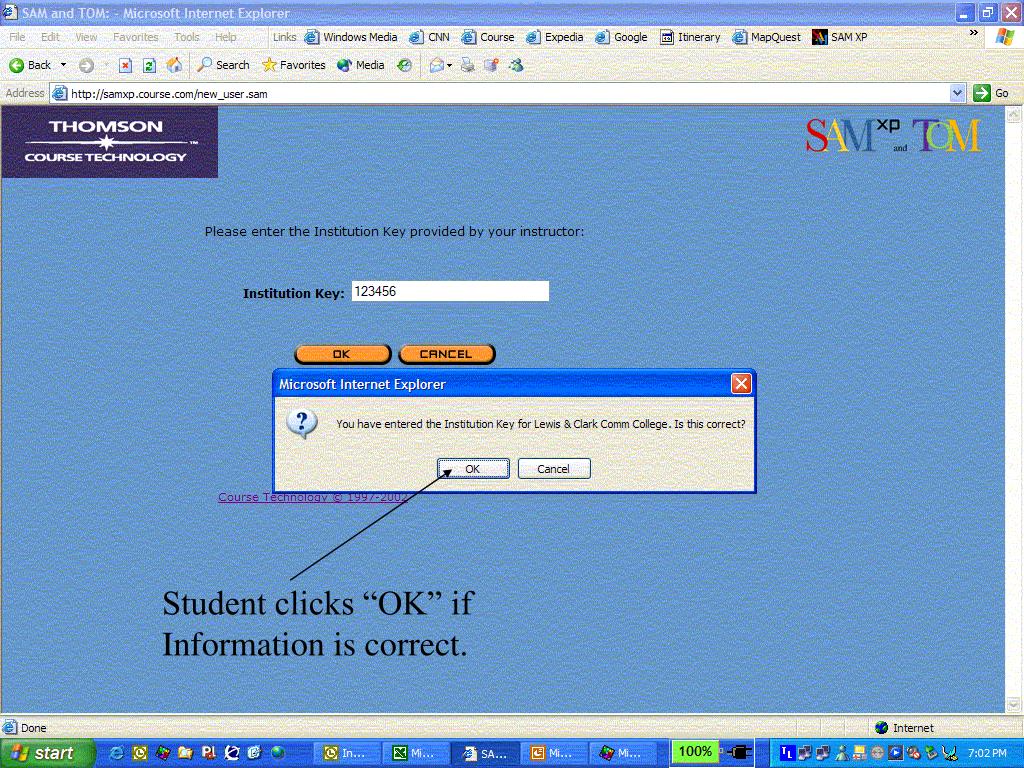Expand the address bar URL dropdown
This screenshot has height=768, width=1024.
tap(957, 93)
